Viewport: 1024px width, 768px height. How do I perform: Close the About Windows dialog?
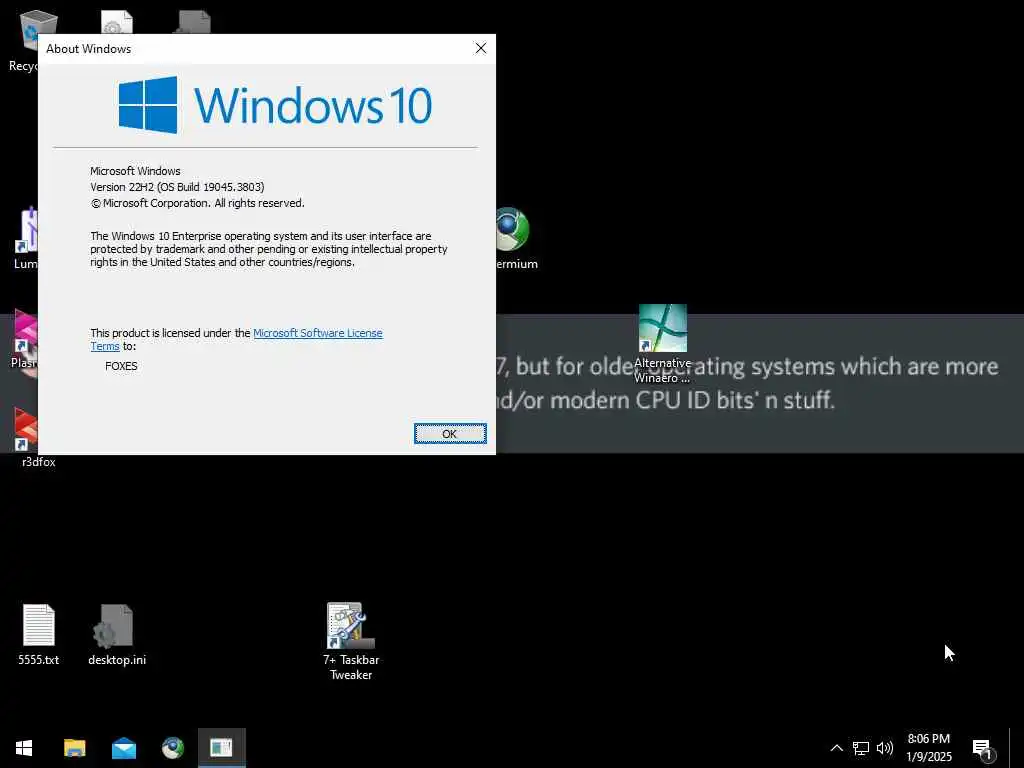pos(481,48)
